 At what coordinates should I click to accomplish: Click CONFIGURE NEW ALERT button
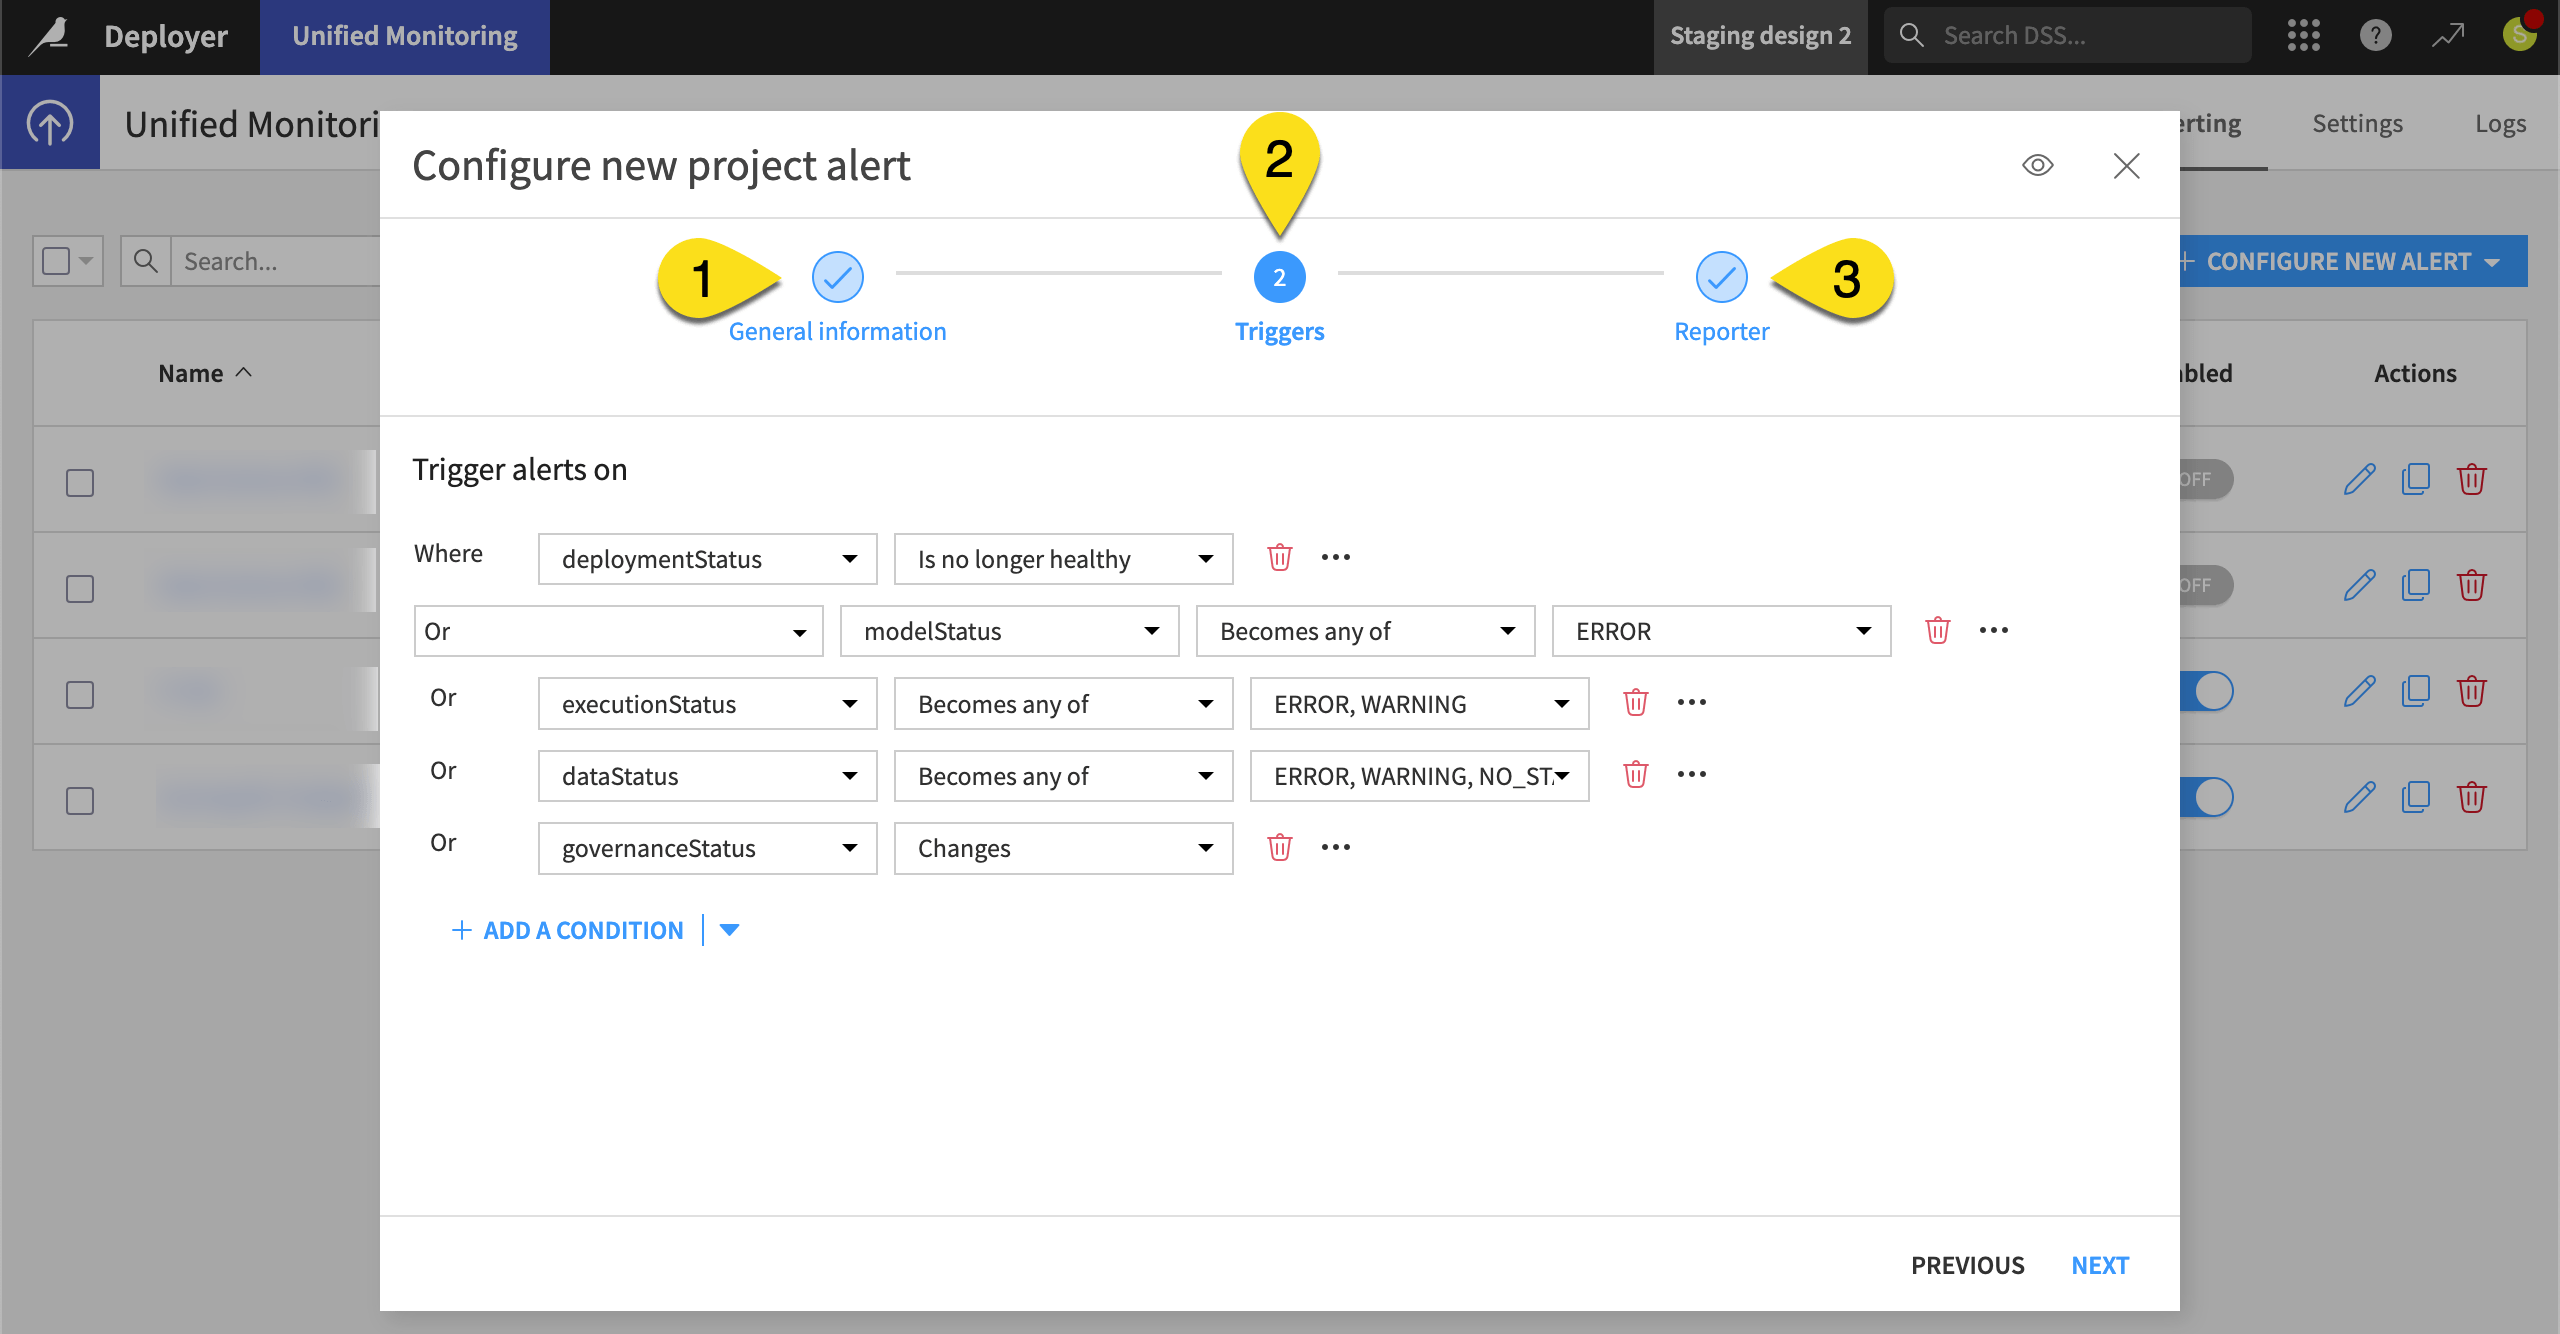2340,261
